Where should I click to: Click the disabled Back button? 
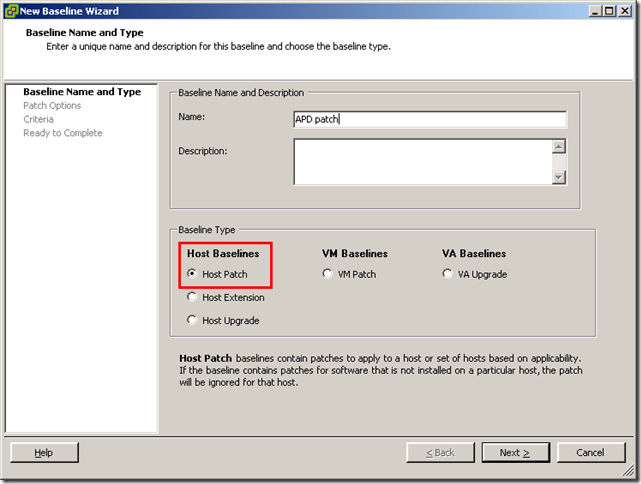click(x=440, y=452)
